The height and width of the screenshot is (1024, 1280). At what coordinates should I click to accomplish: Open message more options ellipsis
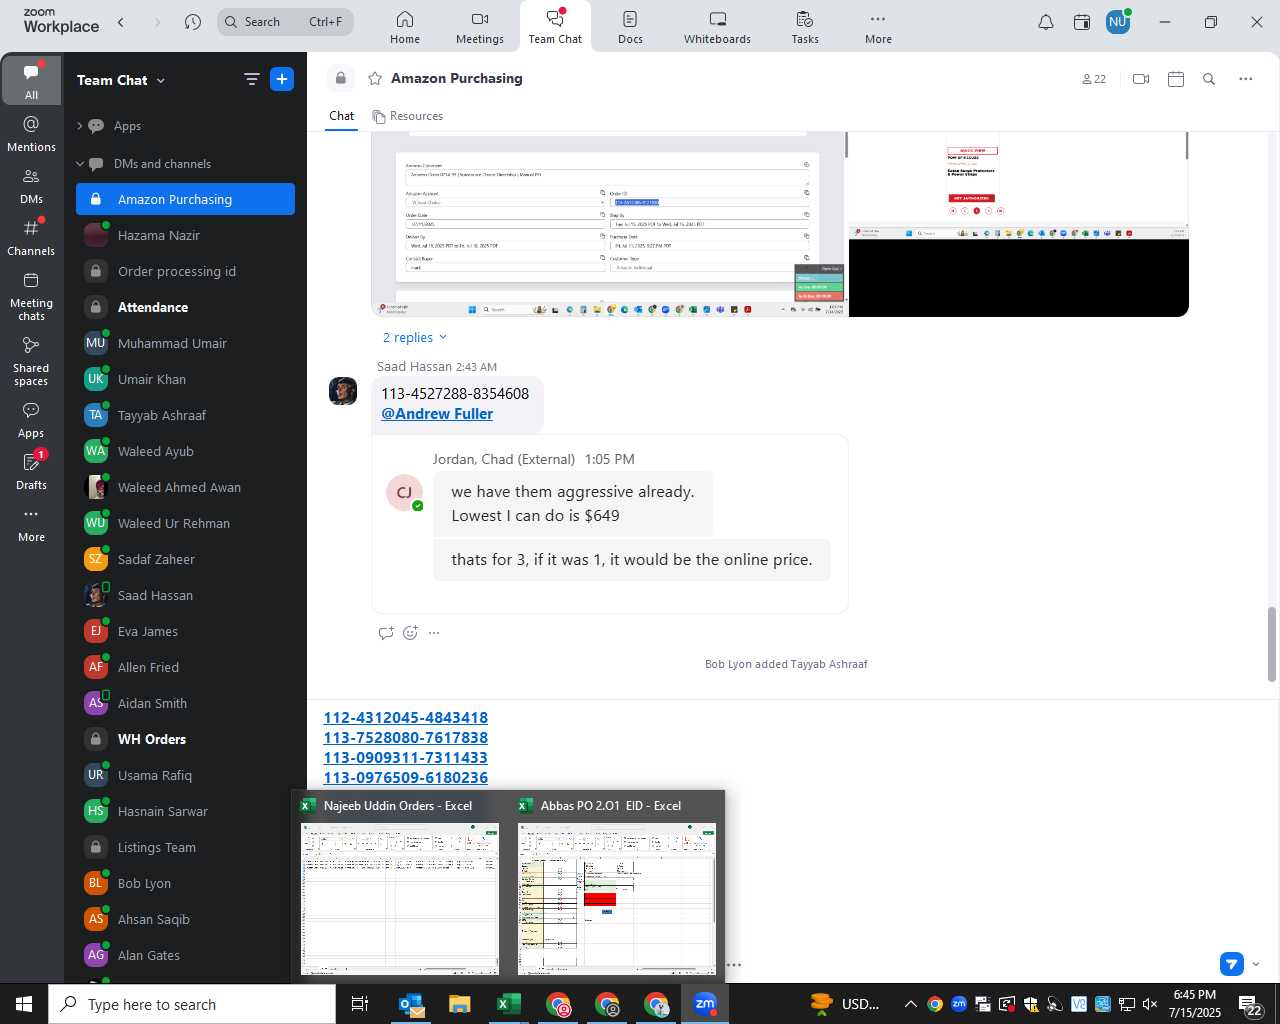[x=434, y=633]
